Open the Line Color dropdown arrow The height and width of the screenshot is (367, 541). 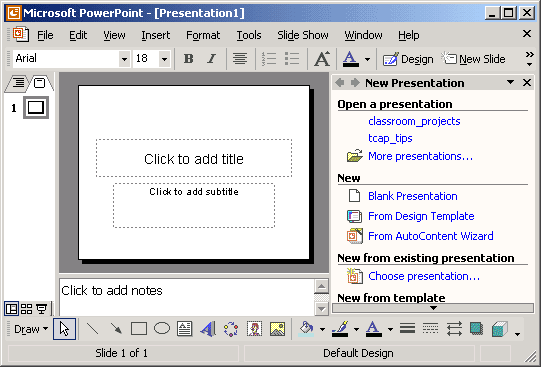pos(356,329)
